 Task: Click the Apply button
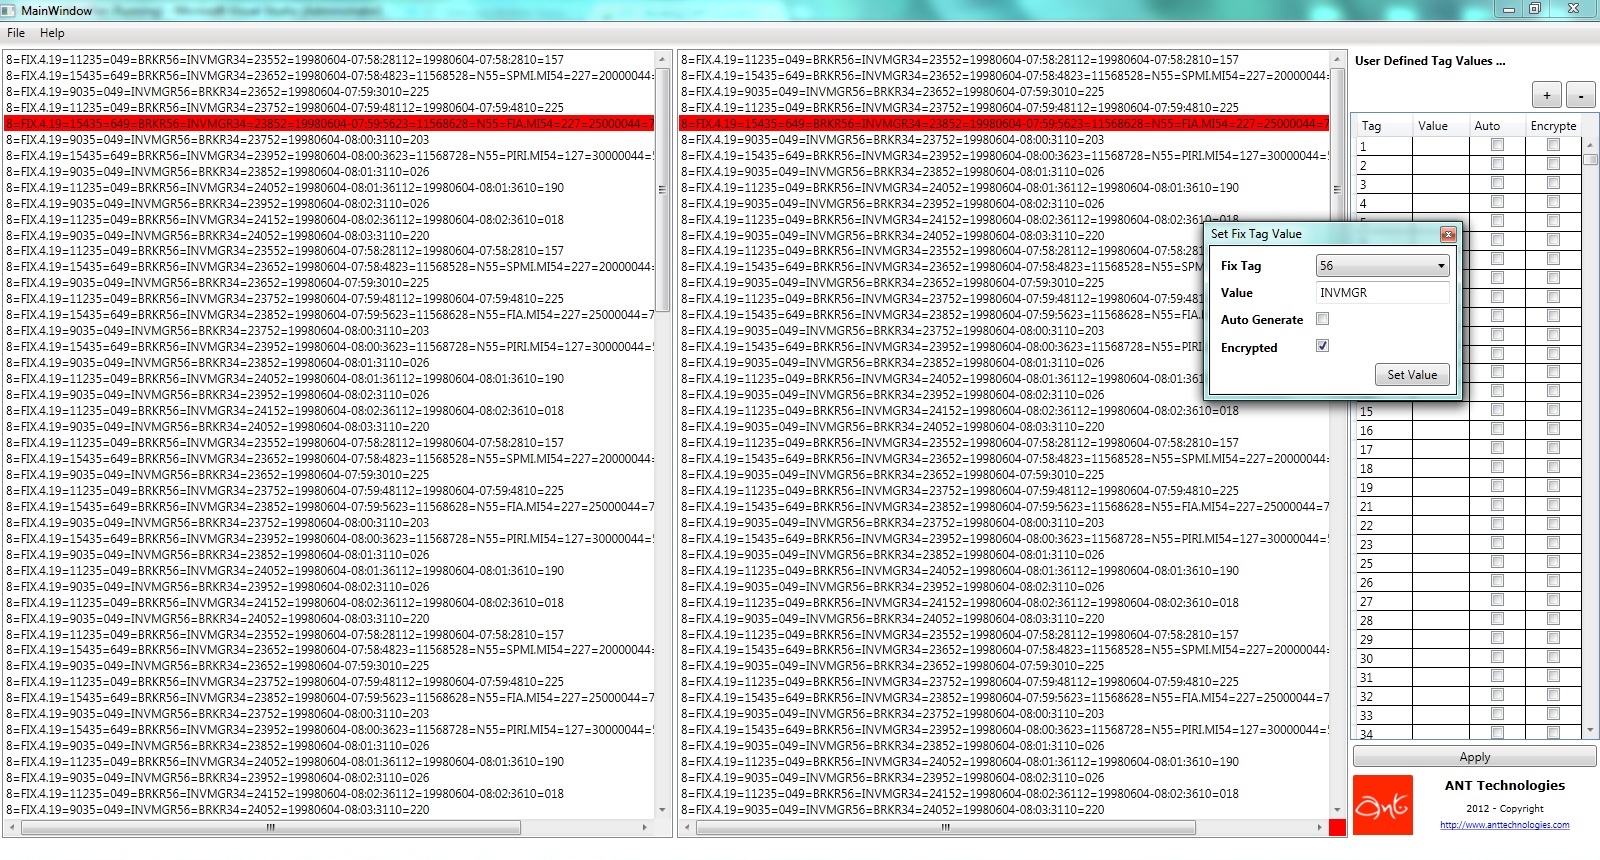pyautogui.click(x=1474, y=757)
